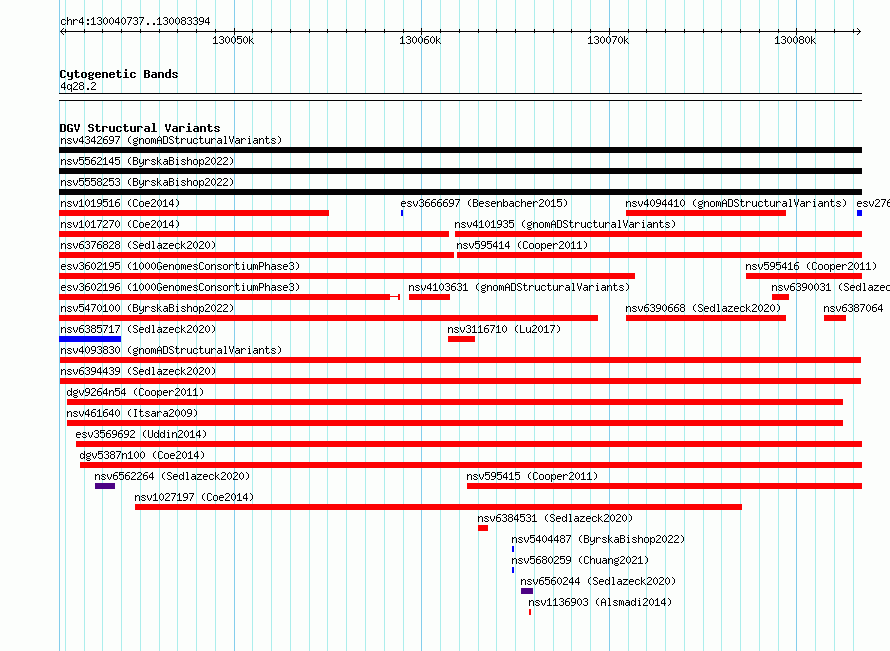The image size is (890, 651).
Task: Open the dgv5387n100 Coe2014 label
Action: [x=142, y=455]
